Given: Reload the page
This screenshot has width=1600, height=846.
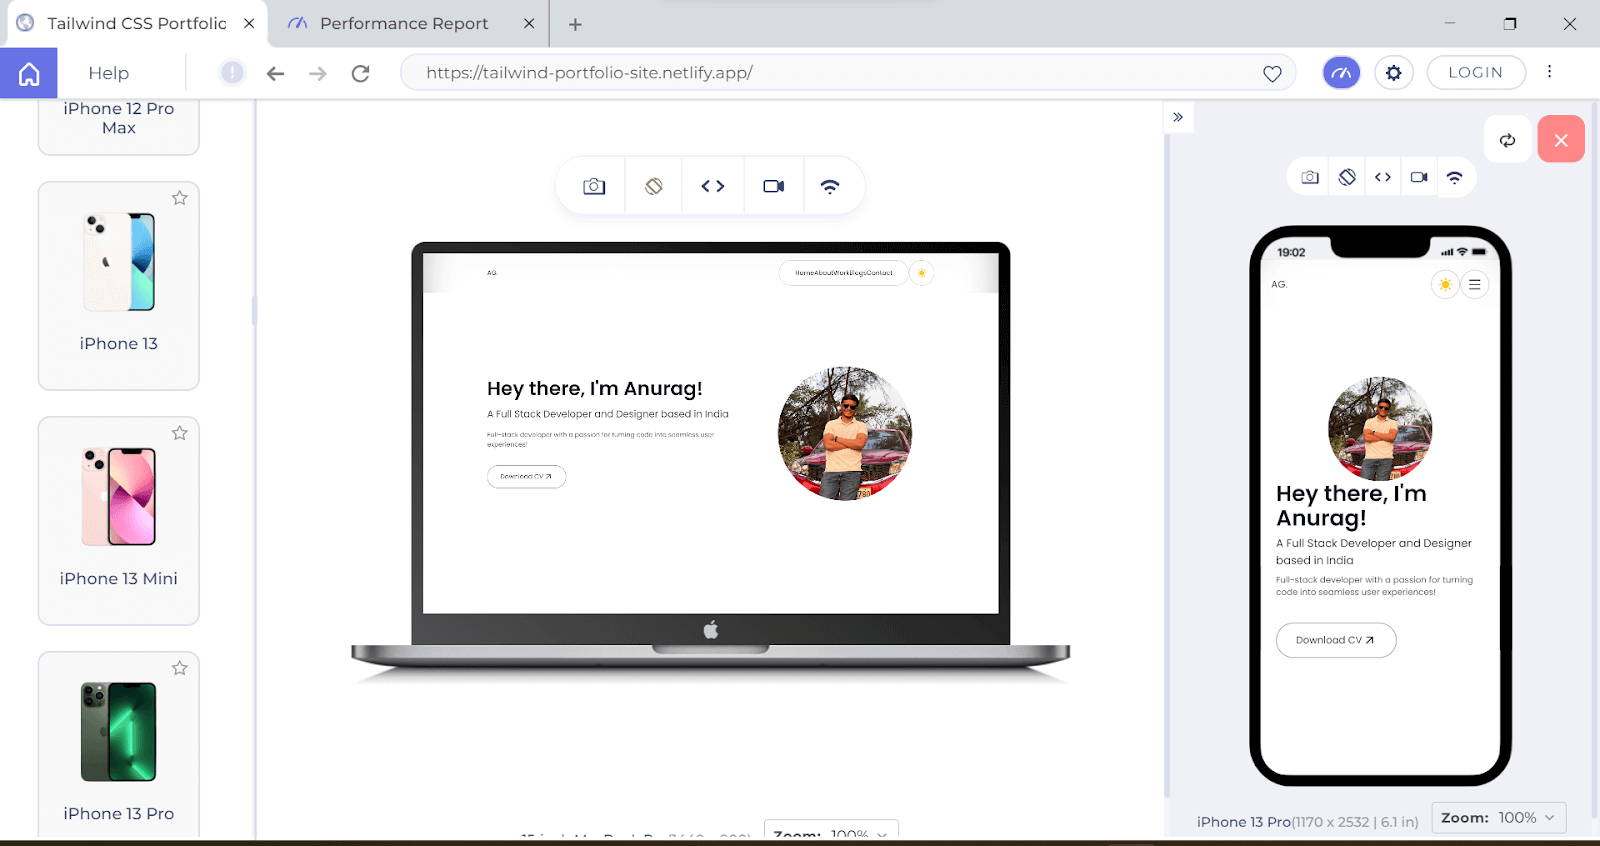Looking at the screenshot, I should [361, 73].
